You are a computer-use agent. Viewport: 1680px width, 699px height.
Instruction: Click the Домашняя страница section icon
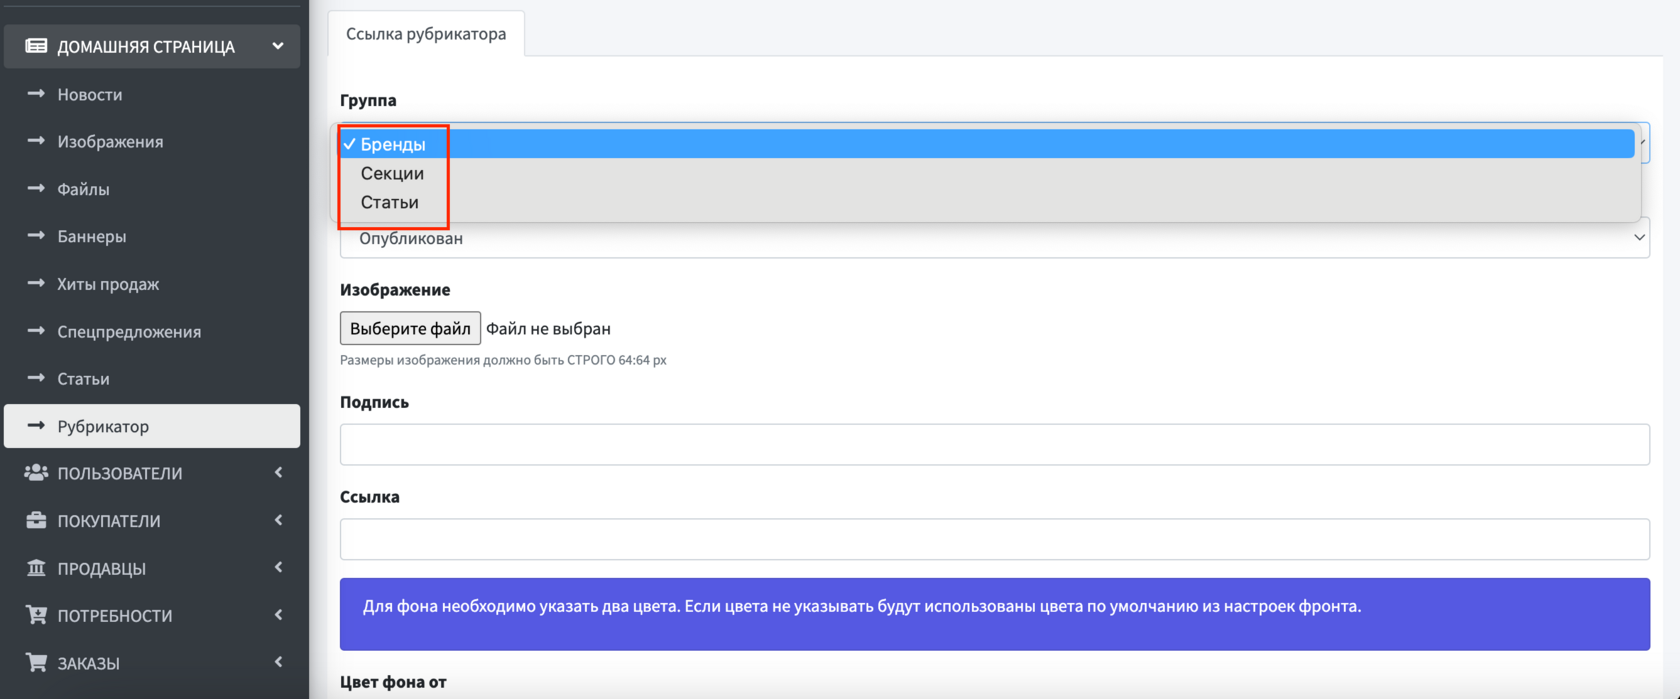[x=36, y=46]
